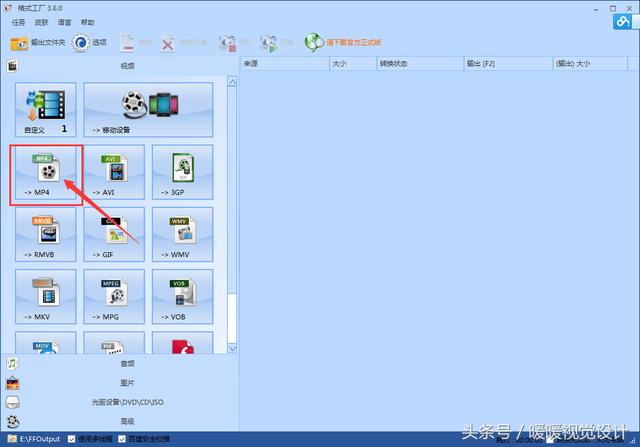Click the format list scroll down arrow
Image resolution: width=640 pixels, height=447 pixels.
pos(232,348)
